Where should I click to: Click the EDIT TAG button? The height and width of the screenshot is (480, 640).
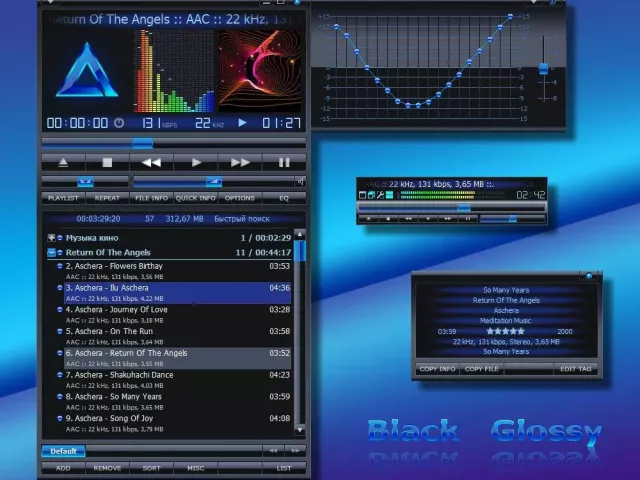tap(576, 369)
